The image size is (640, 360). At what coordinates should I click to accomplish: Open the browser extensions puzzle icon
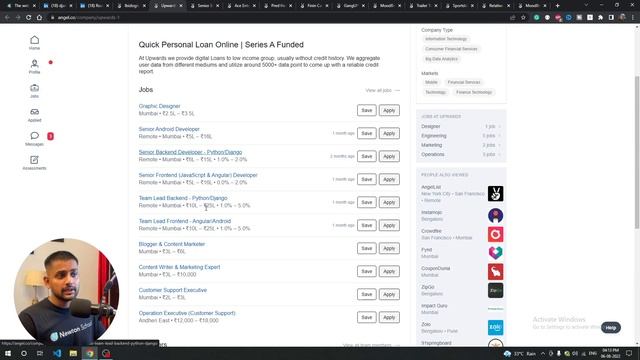click(x=600, y=18)
